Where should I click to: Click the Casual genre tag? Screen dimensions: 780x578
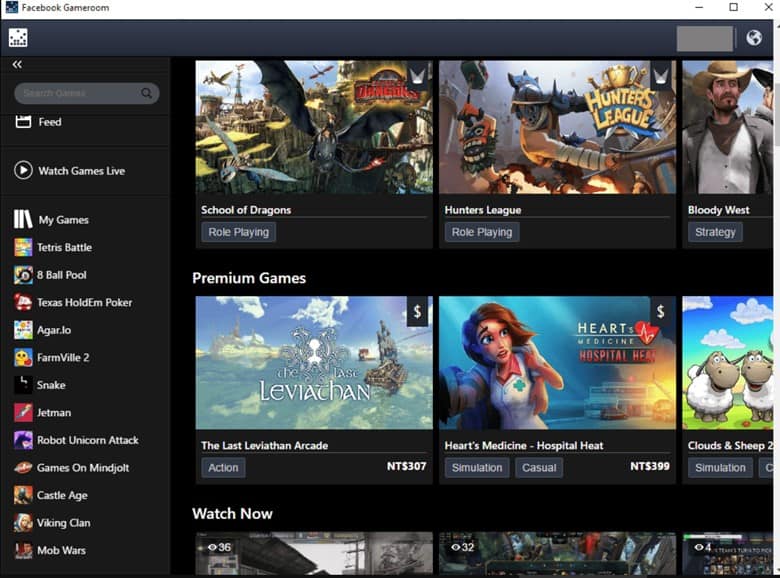pos(539,468)
